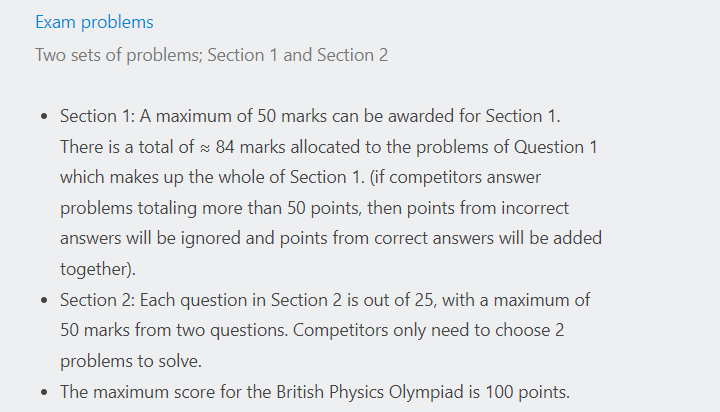Click the phrase '50 marks from two questions'

tap(174, 330)
